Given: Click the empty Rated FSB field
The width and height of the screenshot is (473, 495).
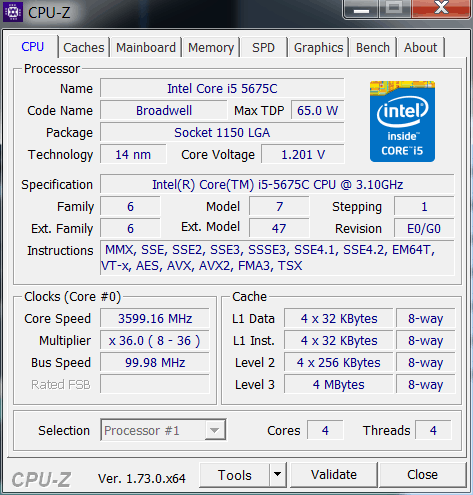Looking at the screenshot, I should 155,385.
